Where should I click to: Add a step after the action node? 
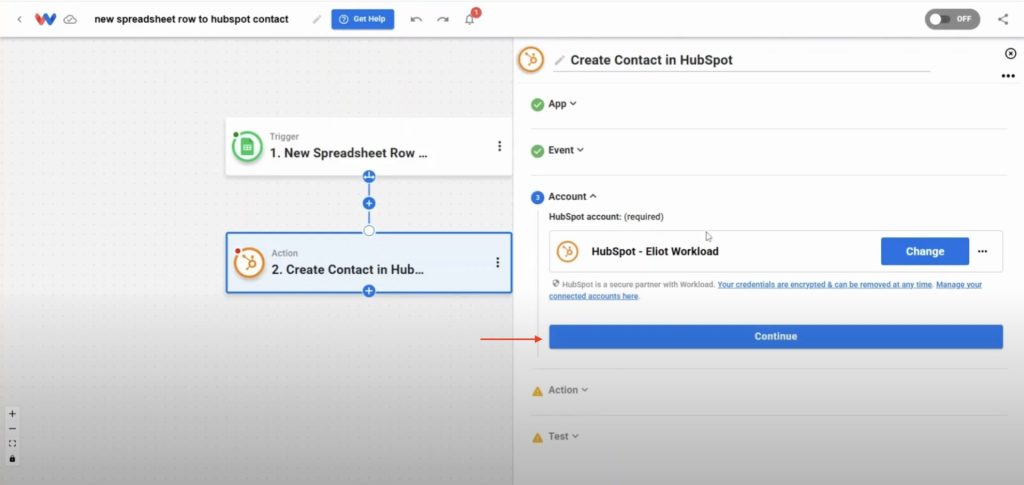(369, 291)
